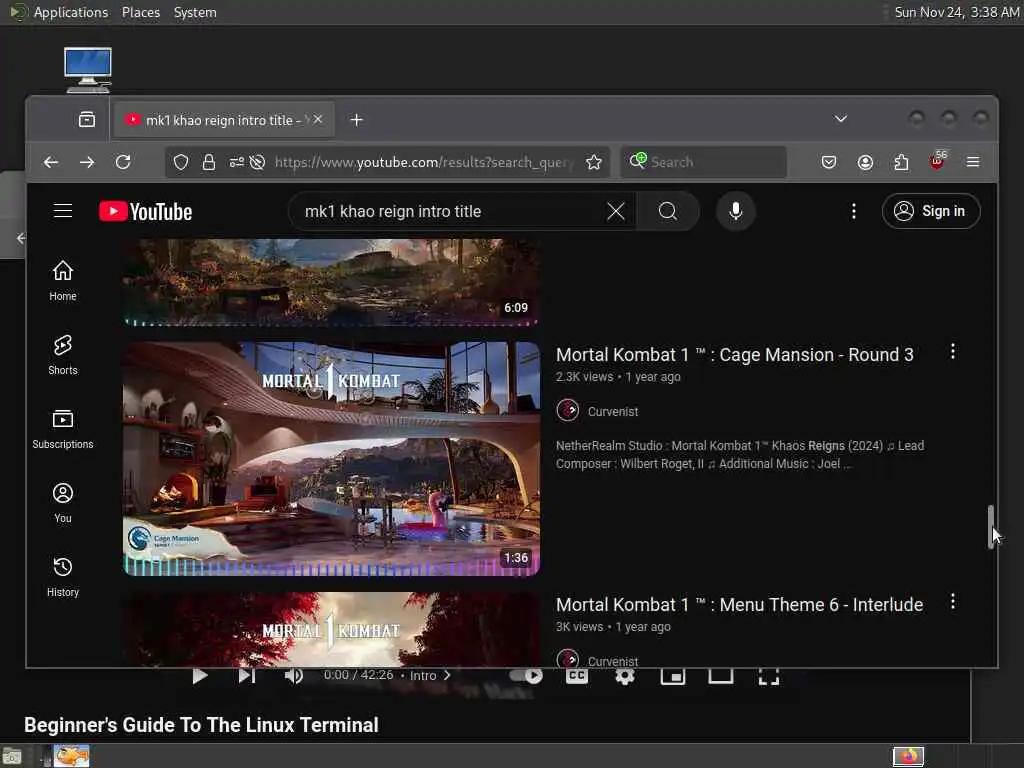
Task: Enable miniplayer in background player
Action: pos(673,676)
